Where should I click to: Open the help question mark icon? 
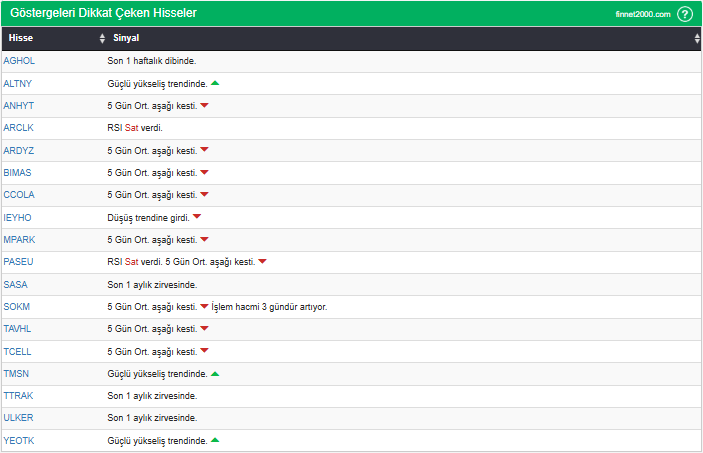click(x=685, y=14)
